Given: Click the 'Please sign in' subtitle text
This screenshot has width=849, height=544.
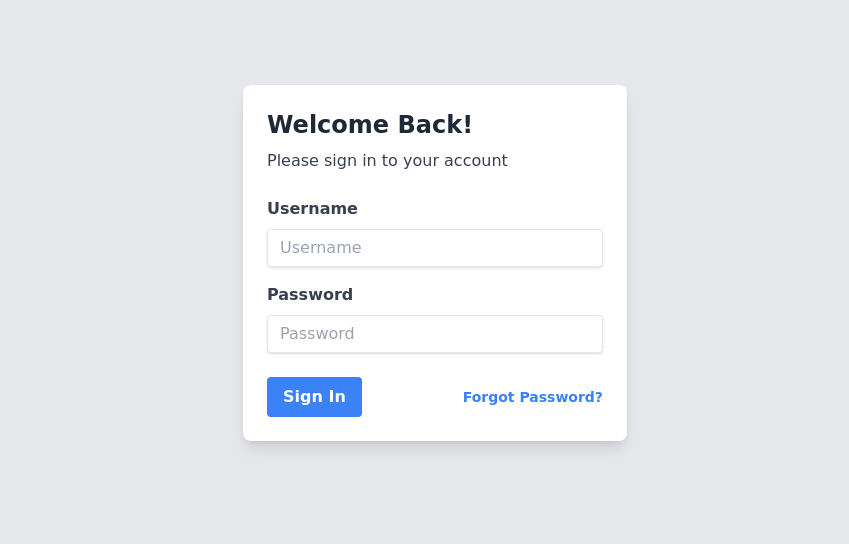Looking at the screenshot, I should tap(387, 161).
